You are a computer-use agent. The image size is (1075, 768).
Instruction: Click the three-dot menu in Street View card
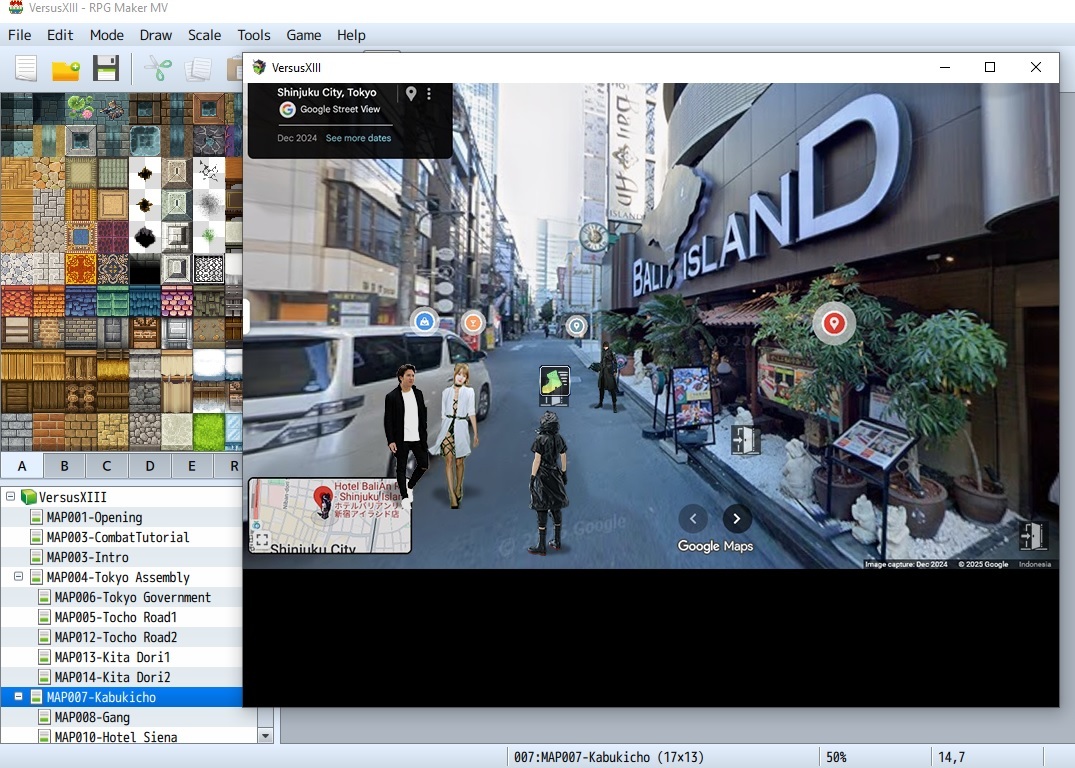click(x=429, y=93)
